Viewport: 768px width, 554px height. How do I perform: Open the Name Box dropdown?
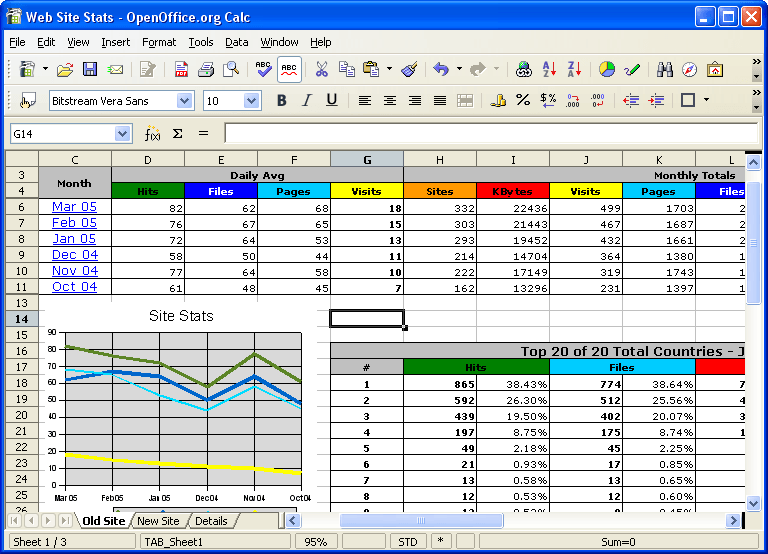(122, 133)
